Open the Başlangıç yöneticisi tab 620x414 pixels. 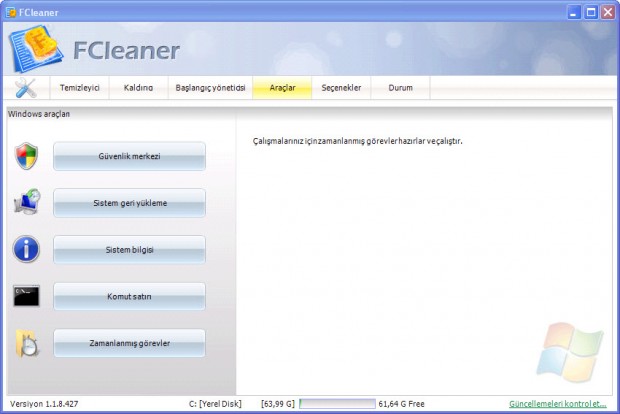[210, 88]
